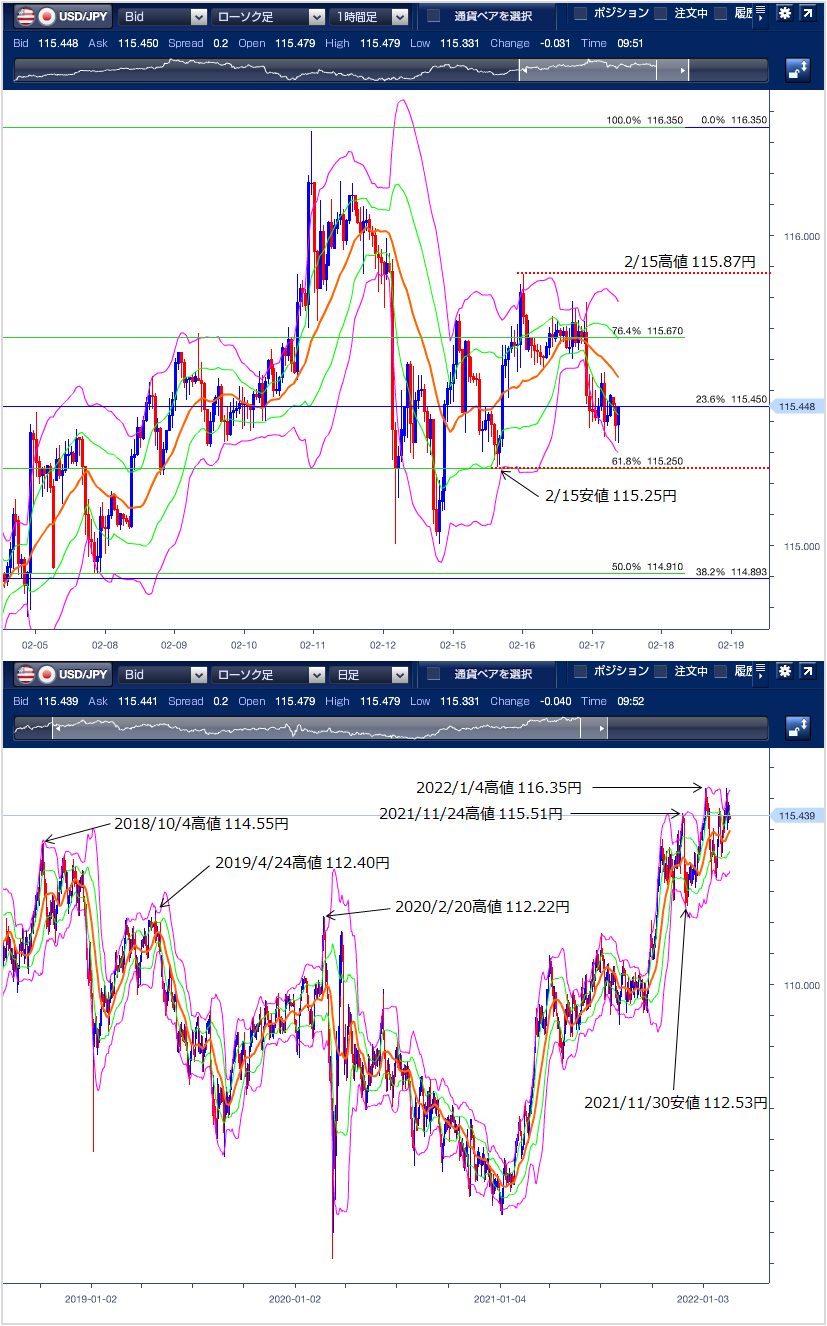Click the upper chart's range slider right arrow
This screenshot has height=1326, width=827.
pos(684,70)
